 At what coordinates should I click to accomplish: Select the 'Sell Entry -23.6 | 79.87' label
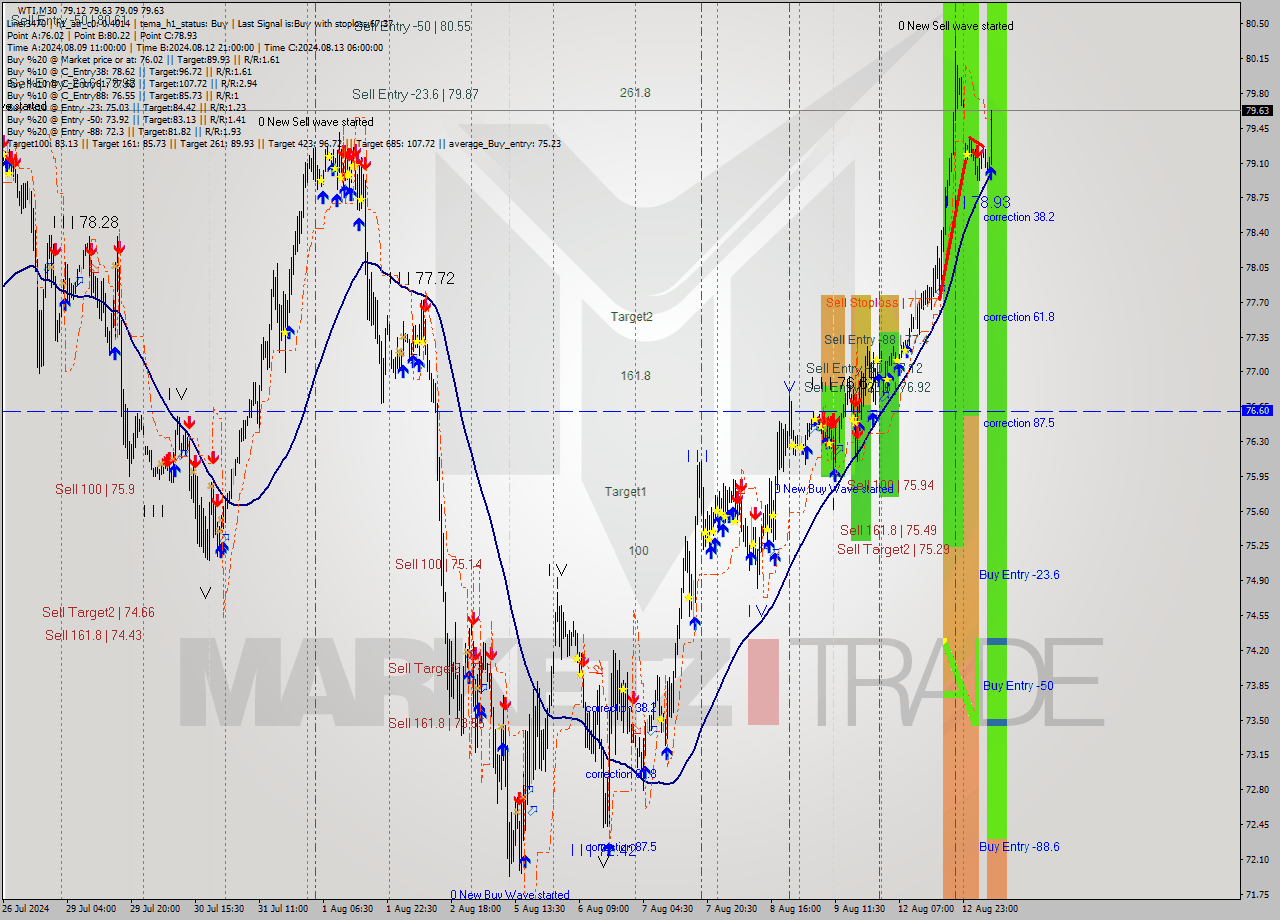coord(415,94)
